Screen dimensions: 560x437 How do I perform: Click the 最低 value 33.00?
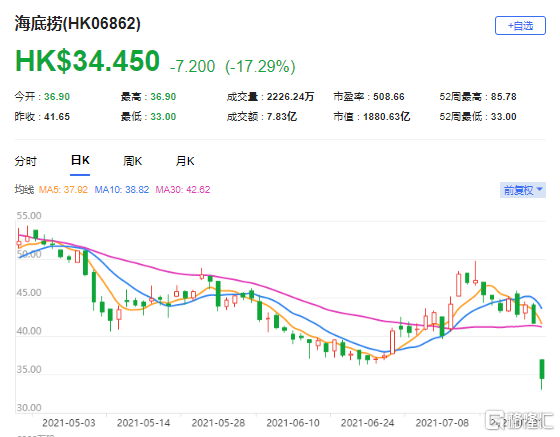(x=163, y=117)
